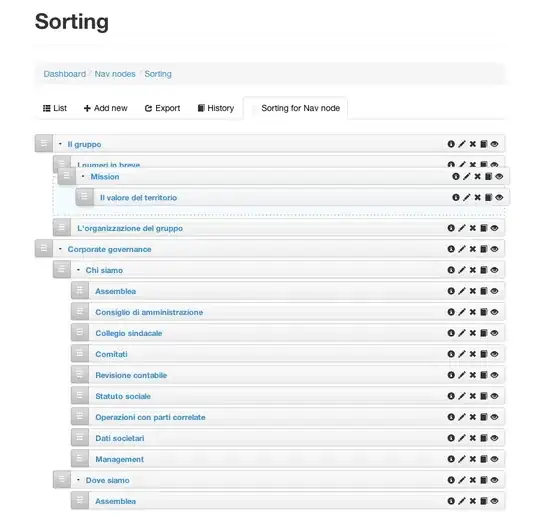Open the Collegio sindacale link
Screen dimensions: 540x522
tap(129, 333)
